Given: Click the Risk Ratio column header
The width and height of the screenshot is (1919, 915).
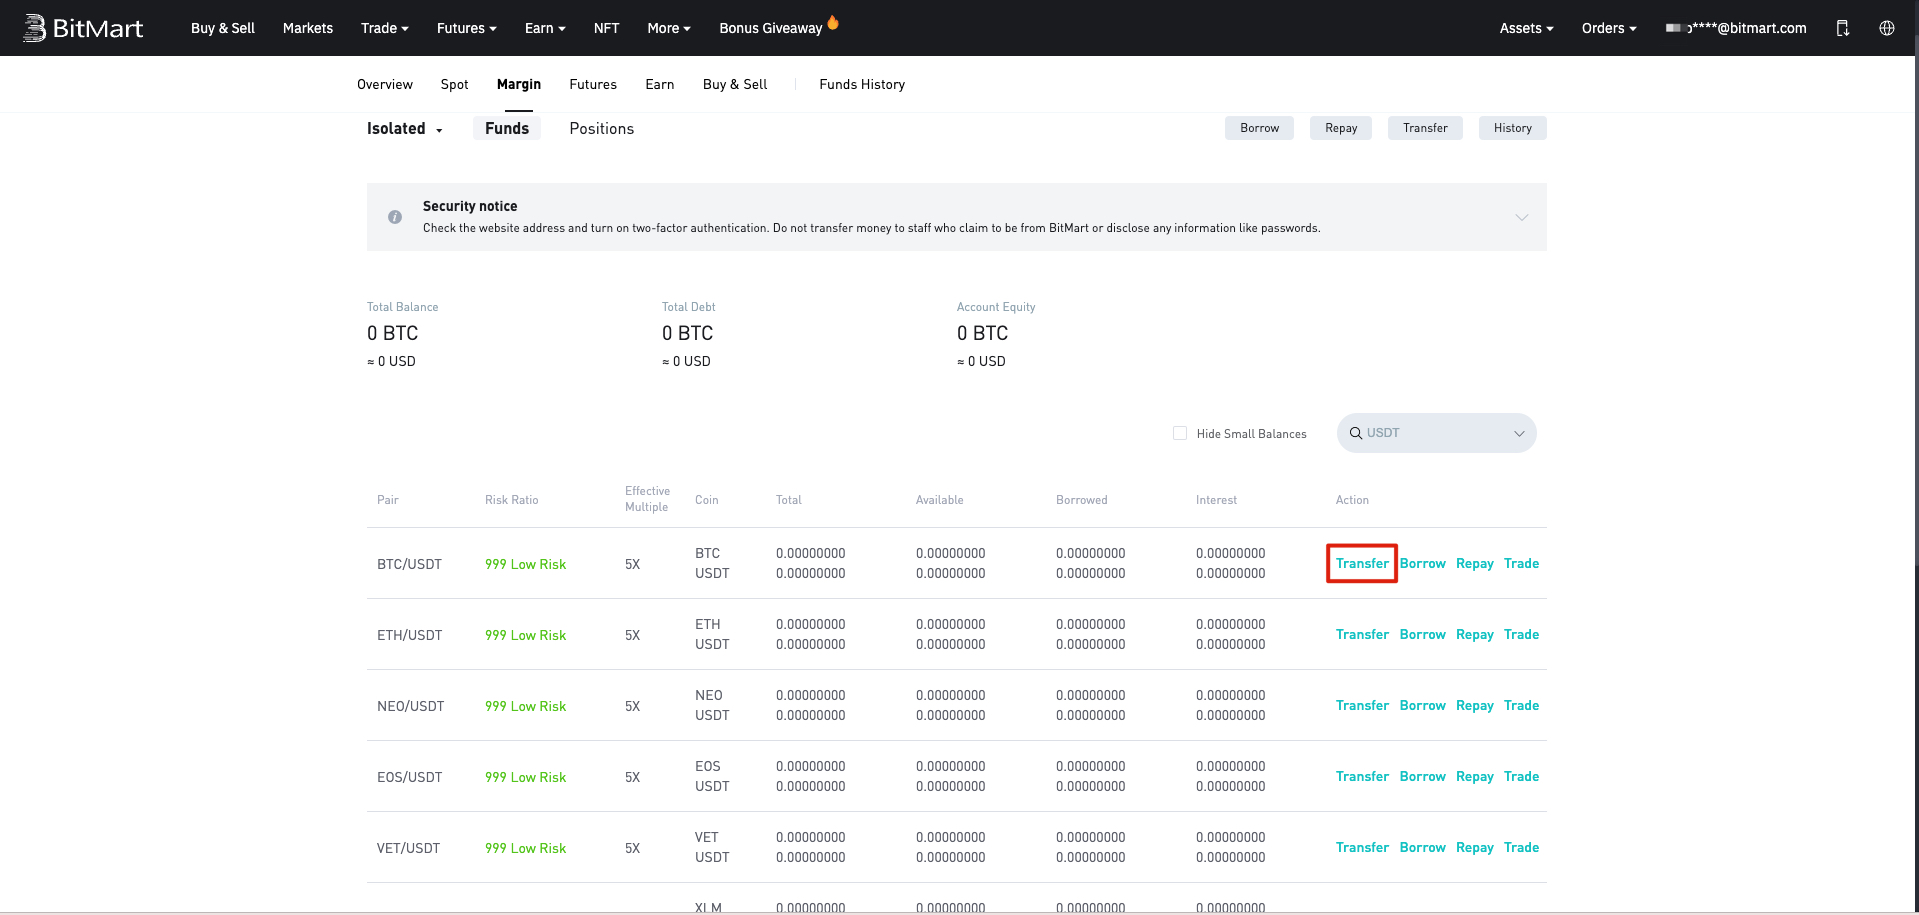Looking at the screenshot, I should (x=511, y=500).
